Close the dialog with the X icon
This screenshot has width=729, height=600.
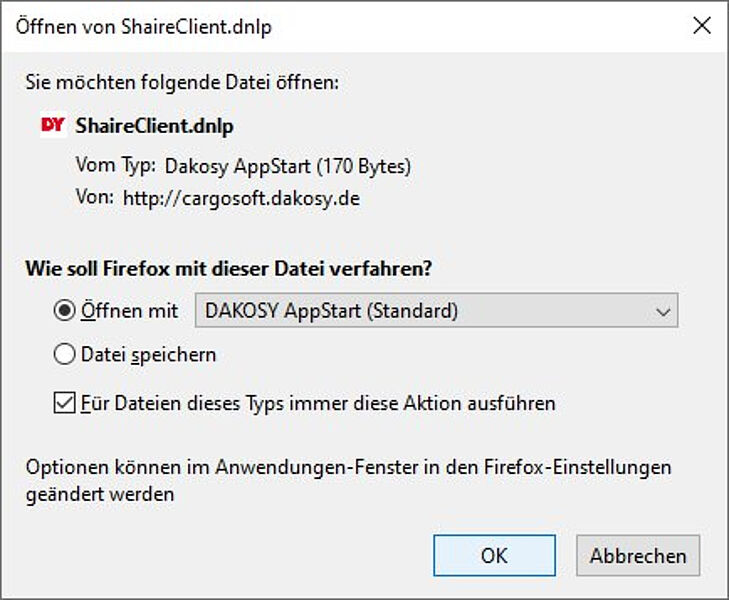702,27
